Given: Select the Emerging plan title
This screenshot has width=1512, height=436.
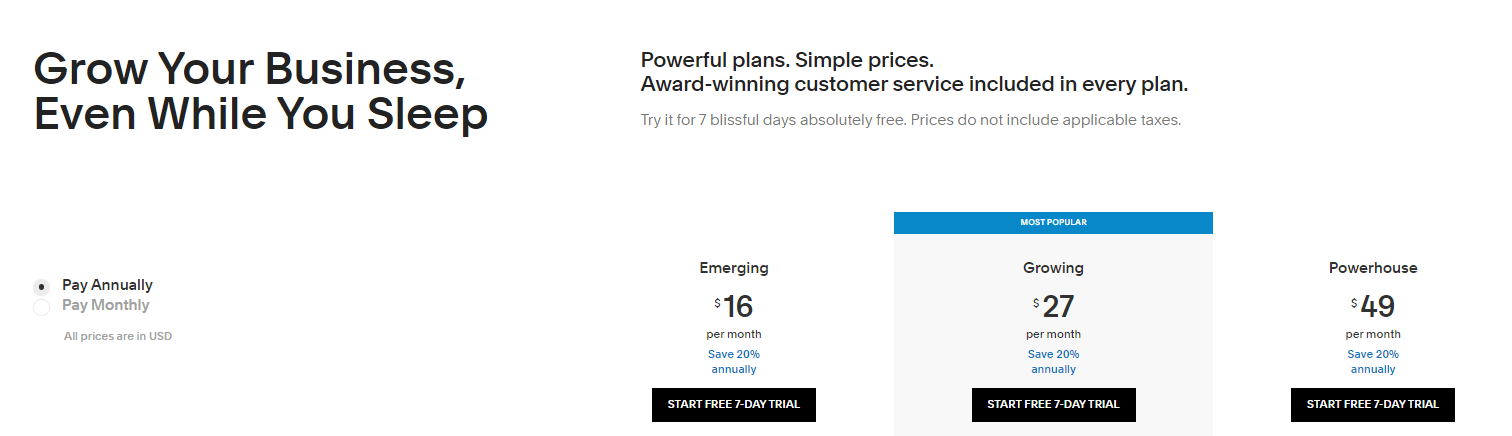Looking at the screenshot, I should tap(734, 268).
